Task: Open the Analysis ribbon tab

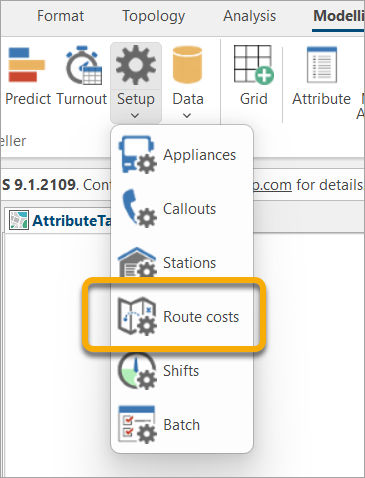Action: click(x=250, y=16)
